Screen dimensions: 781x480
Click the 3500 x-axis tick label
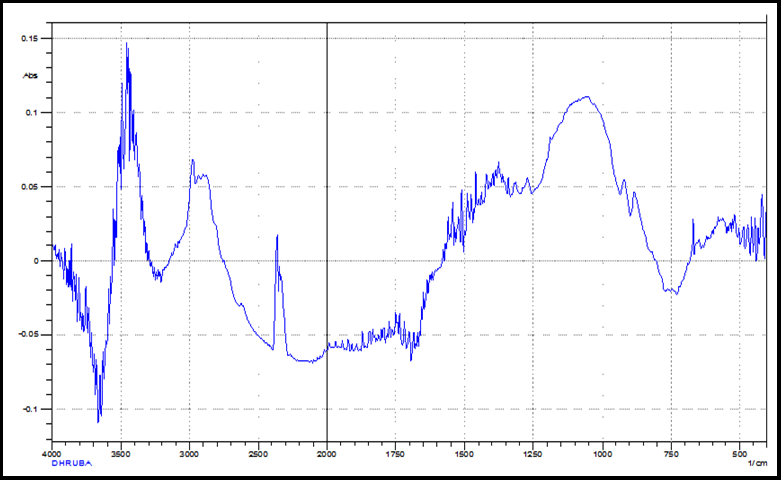pyautogui.click(x=120, y=453)
